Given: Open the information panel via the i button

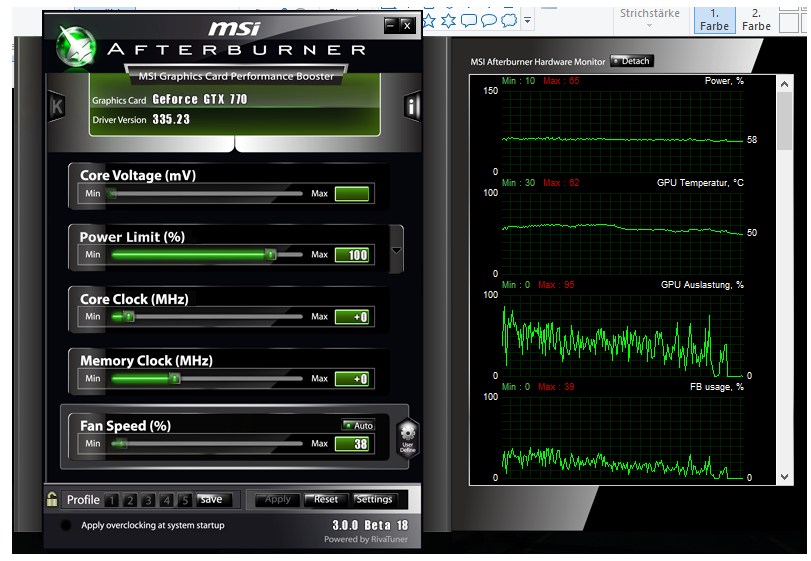Looking at the screenshot, I should point(412,107).
